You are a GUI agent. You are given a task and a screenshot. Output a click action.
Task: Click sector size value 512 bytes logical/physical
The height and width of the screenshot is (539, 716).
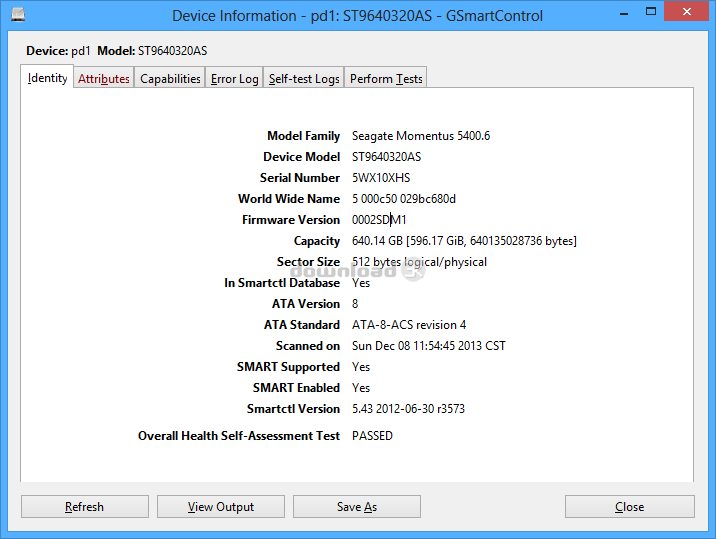click(x=419, y=262)
